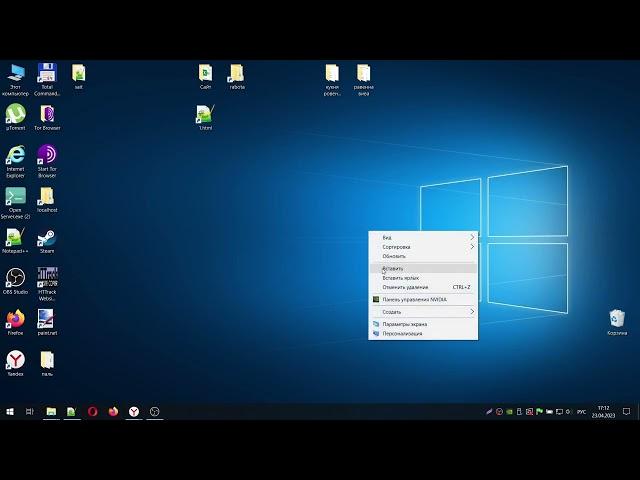This screenshot has height=480, width=640.
Task: Select the Internet Explorer shortcut
Action: pyautogui.click(x=16, y=162)
